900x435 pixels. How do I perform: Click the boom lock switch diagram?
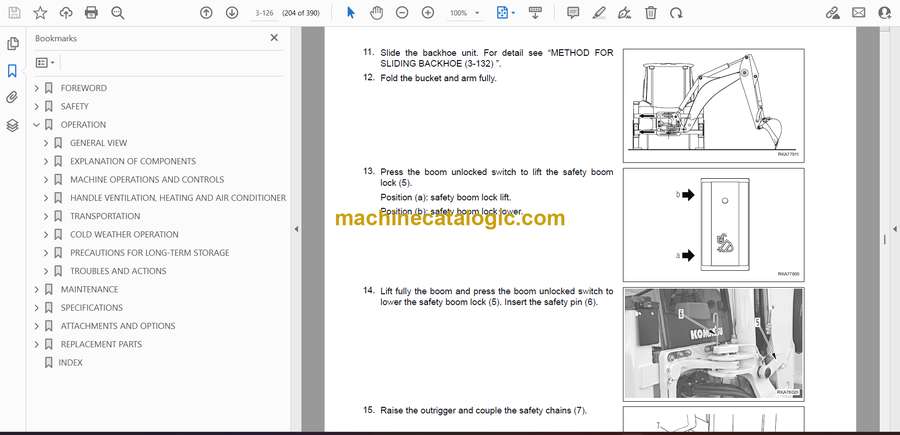coord(713,225)
